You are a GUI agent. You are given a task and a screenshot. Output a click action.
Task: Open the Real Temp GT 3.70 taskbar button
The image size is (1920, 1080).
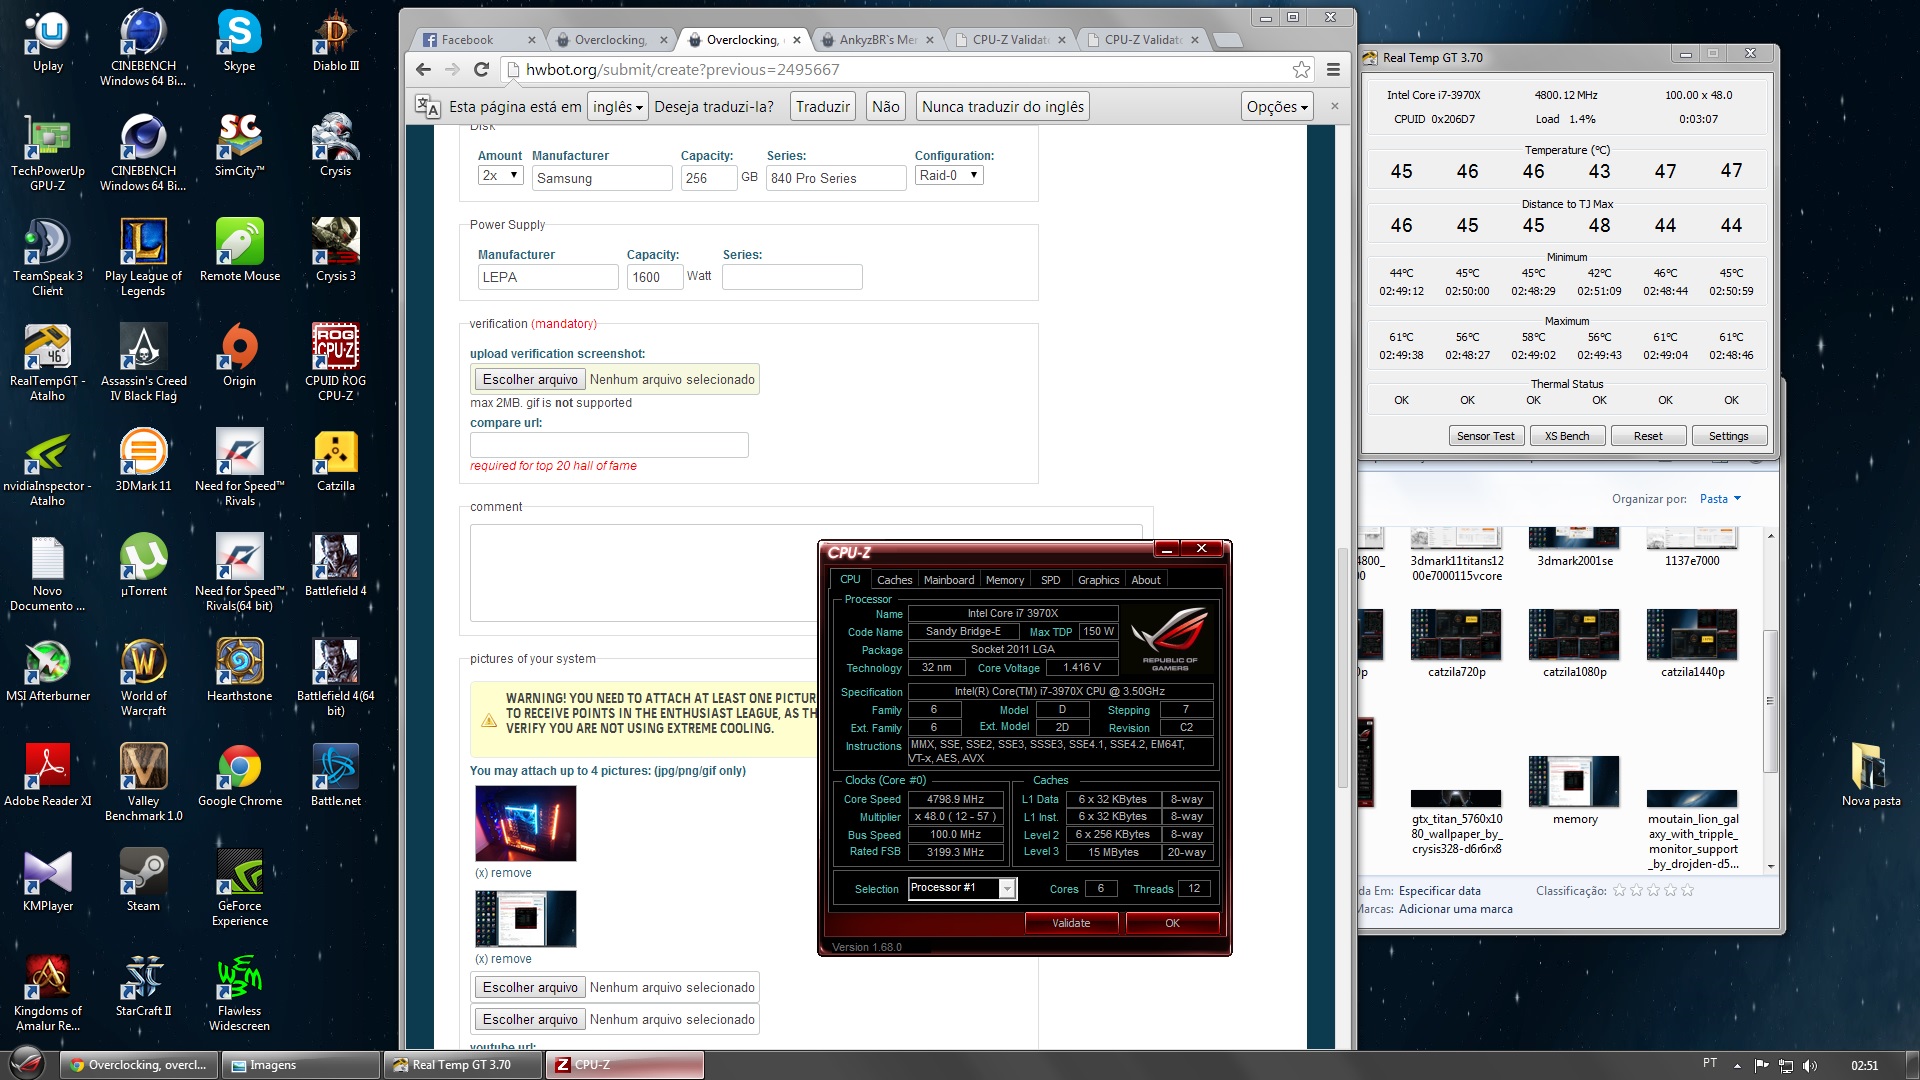pos(462,1064)
